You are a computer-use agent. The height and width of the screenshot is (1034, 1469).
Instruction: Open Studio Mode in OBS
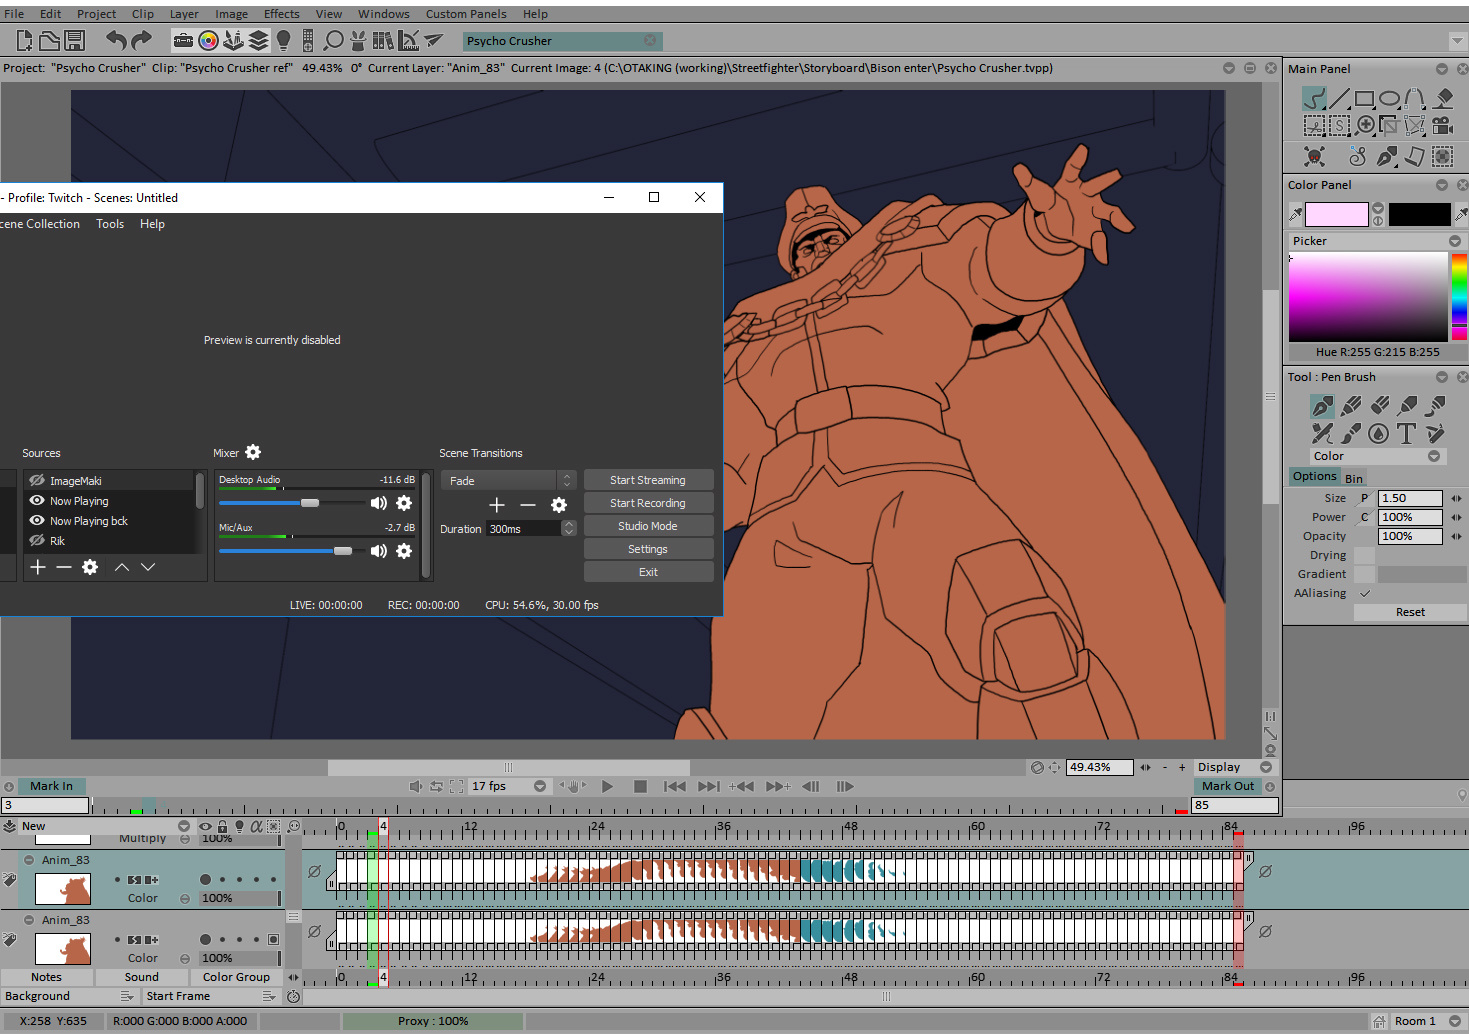[x=648, y=526]
